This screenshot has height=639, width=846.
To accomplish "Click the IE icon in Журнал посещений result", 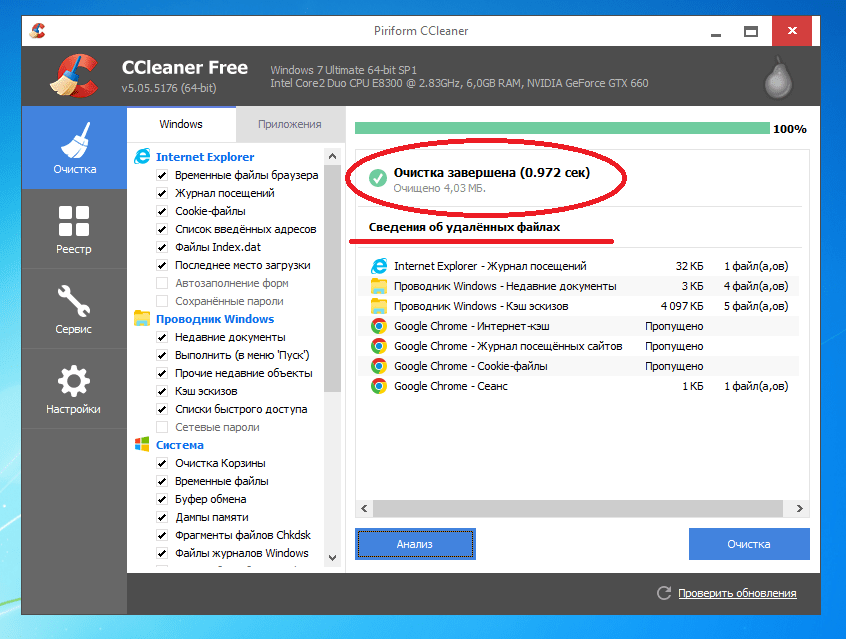I will [379, 266].
